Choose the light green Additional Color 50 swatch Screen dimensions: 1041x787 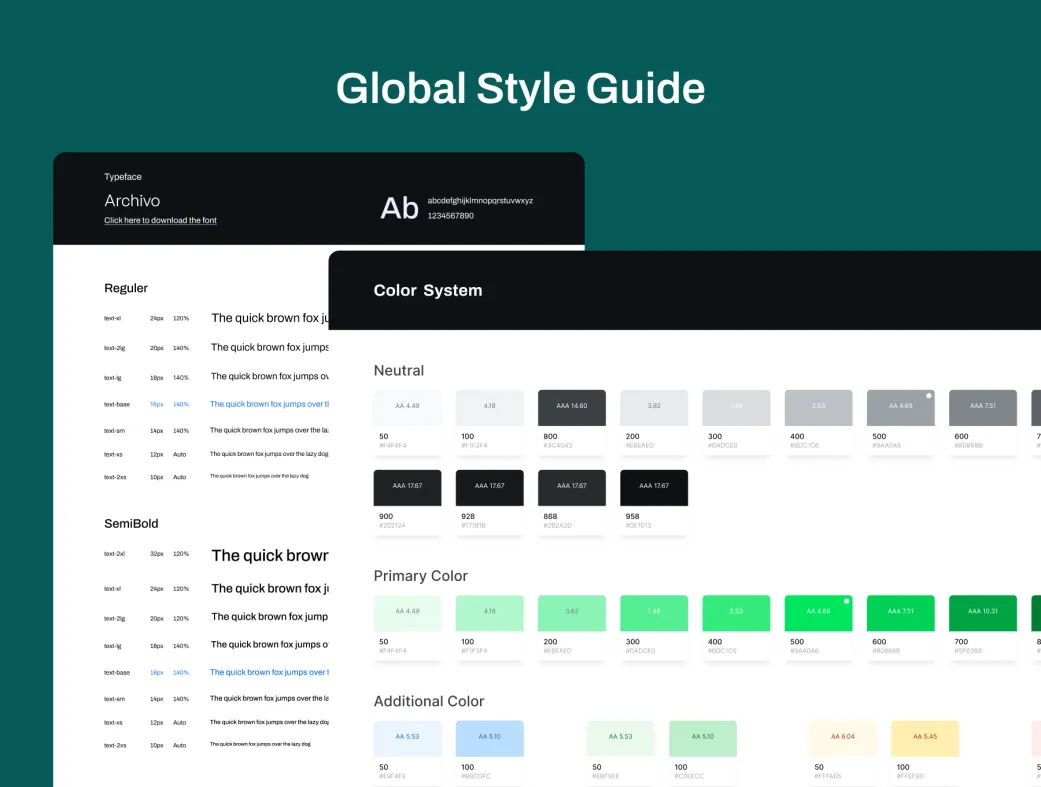click(620, 738)
